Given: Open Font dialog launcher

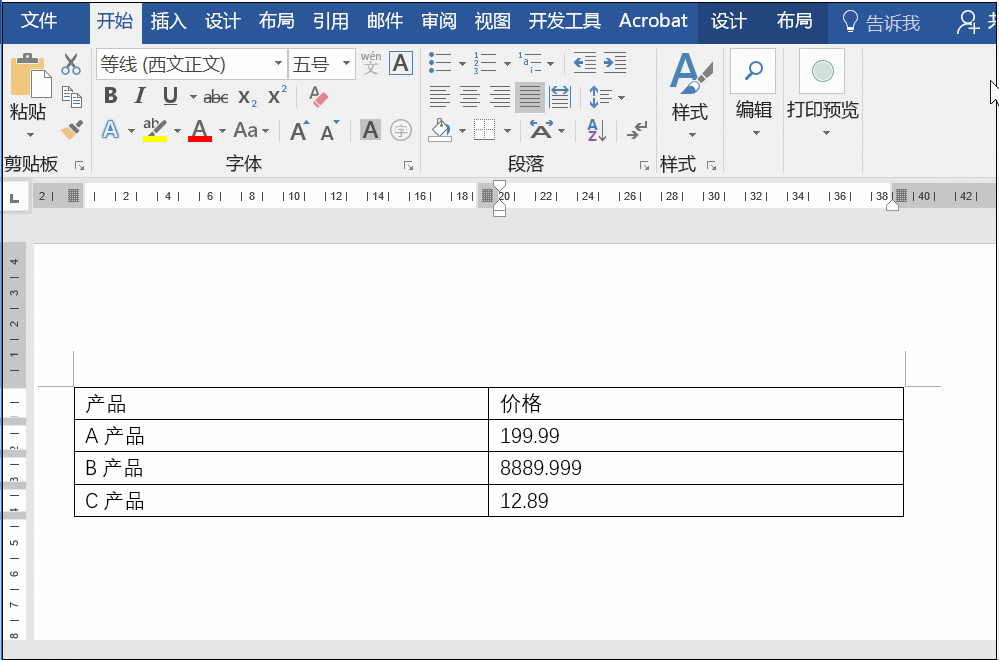Looking at the screenshot, I should click(x=408, y=166).
